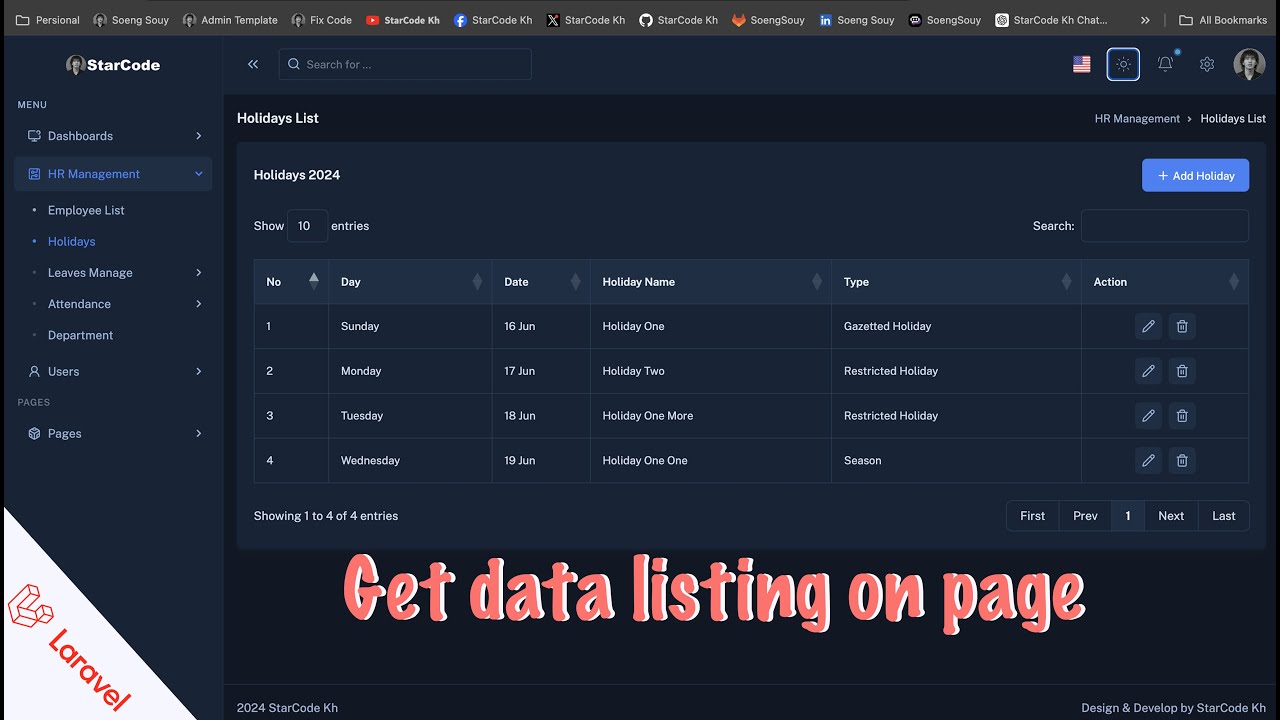1280x720 pixels.
Task: Sort table by Type column
Action: point(956,282)
